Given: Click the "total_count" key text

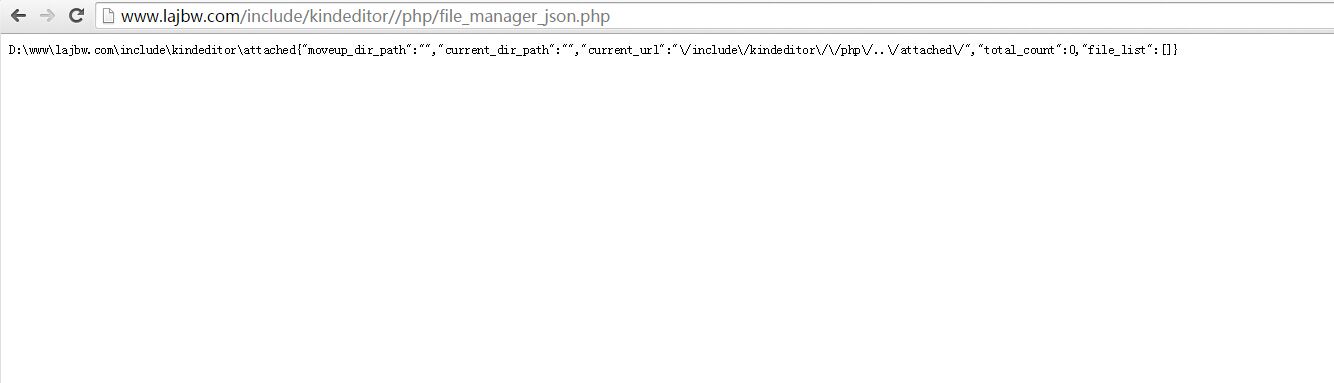Looking at the screenshot, I should pos(1019,50).
